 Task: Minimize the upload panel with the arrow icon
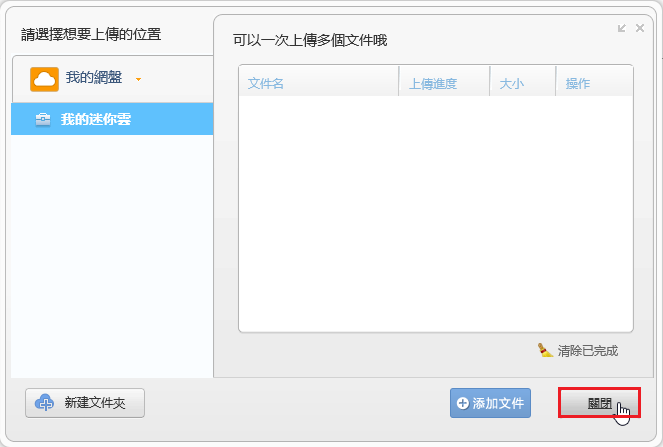(x=622, y=28)
